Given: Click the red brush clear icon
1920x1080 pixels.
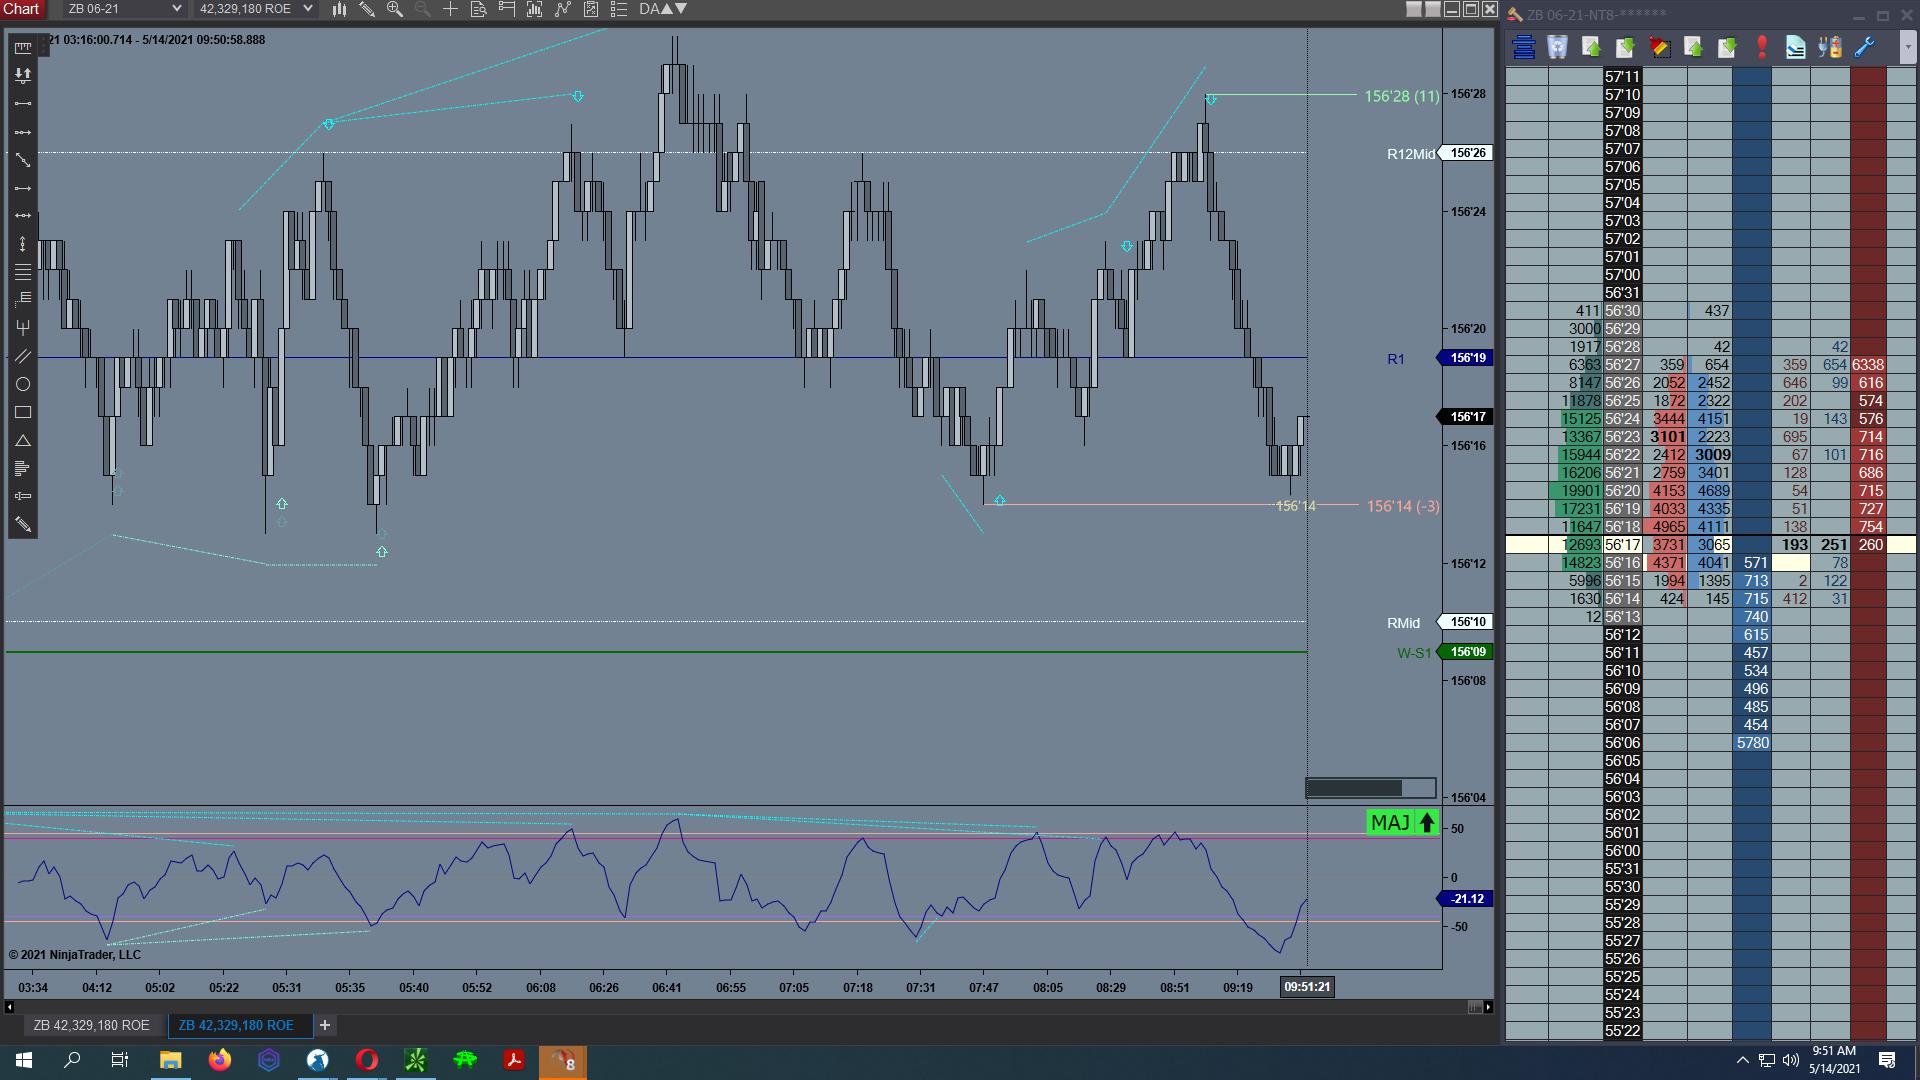Looking at the screenshot, I should [1660, 47].
